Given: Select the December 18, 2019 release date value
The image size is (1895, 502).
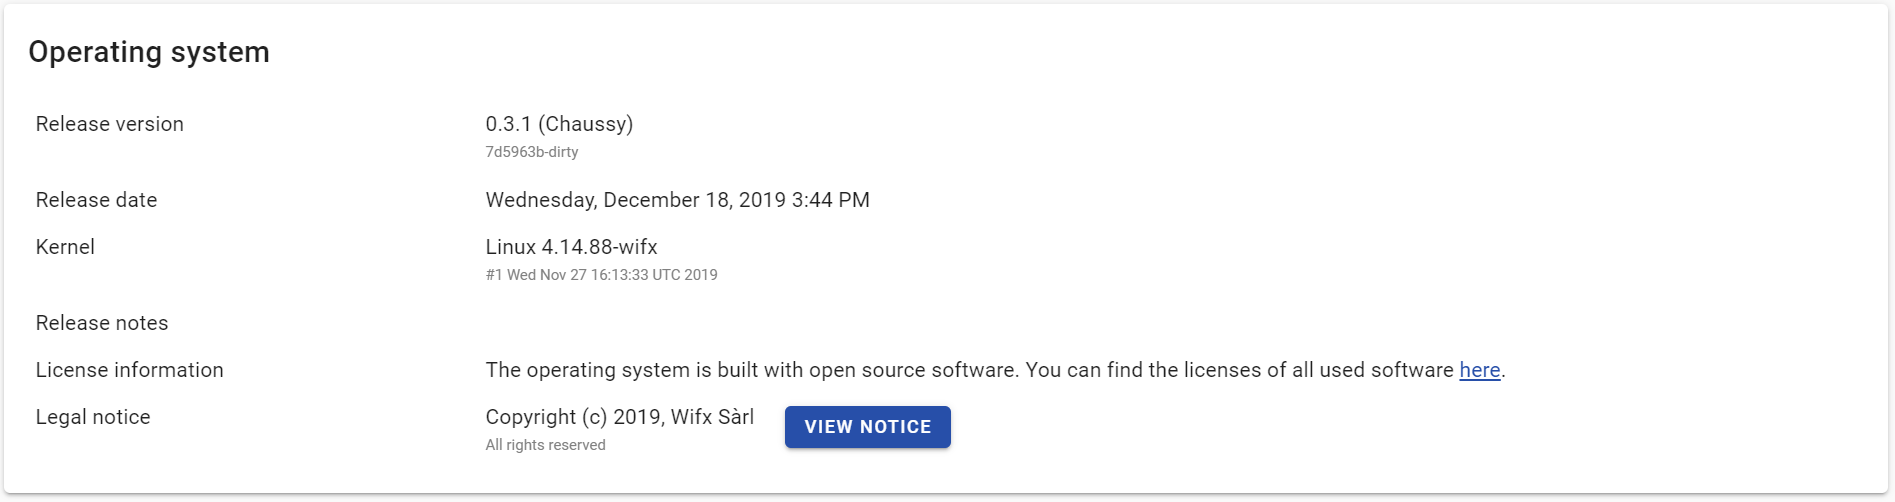Looking at the screenshot, I should tap(677, 200).
